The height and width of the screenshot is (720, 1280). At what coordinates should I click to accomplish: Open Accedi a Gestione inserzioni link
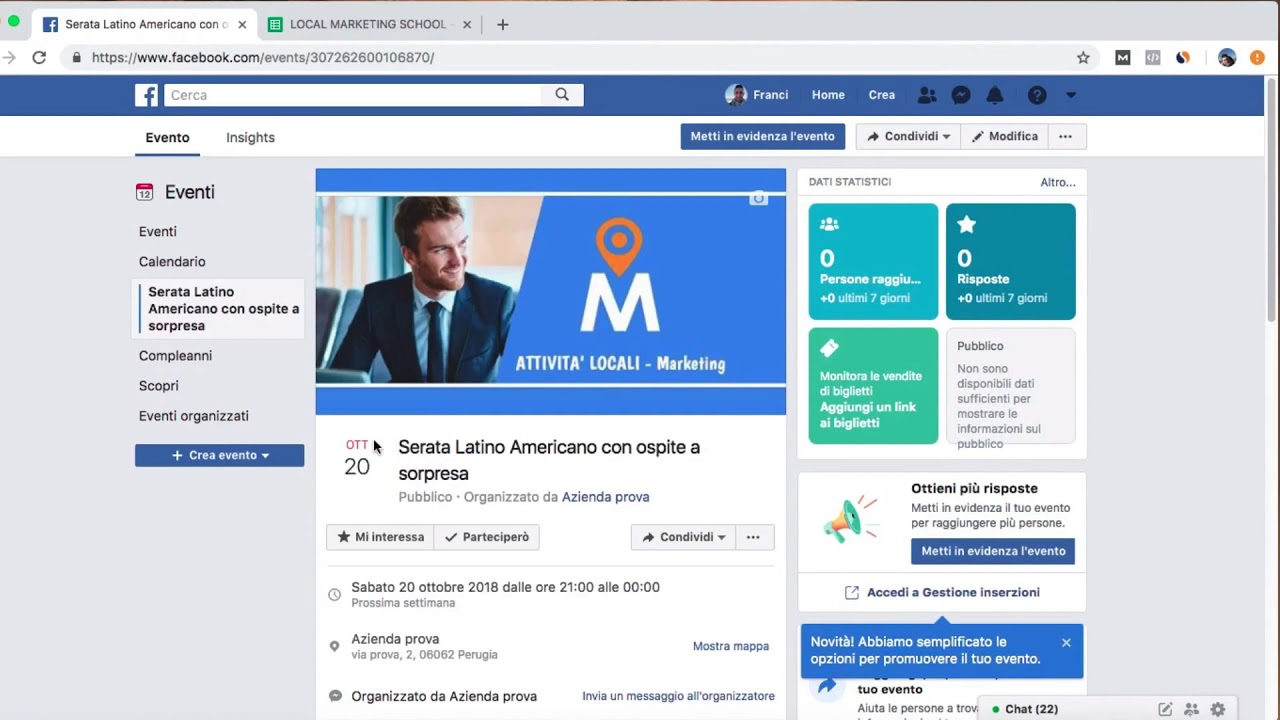coord(942,592)
